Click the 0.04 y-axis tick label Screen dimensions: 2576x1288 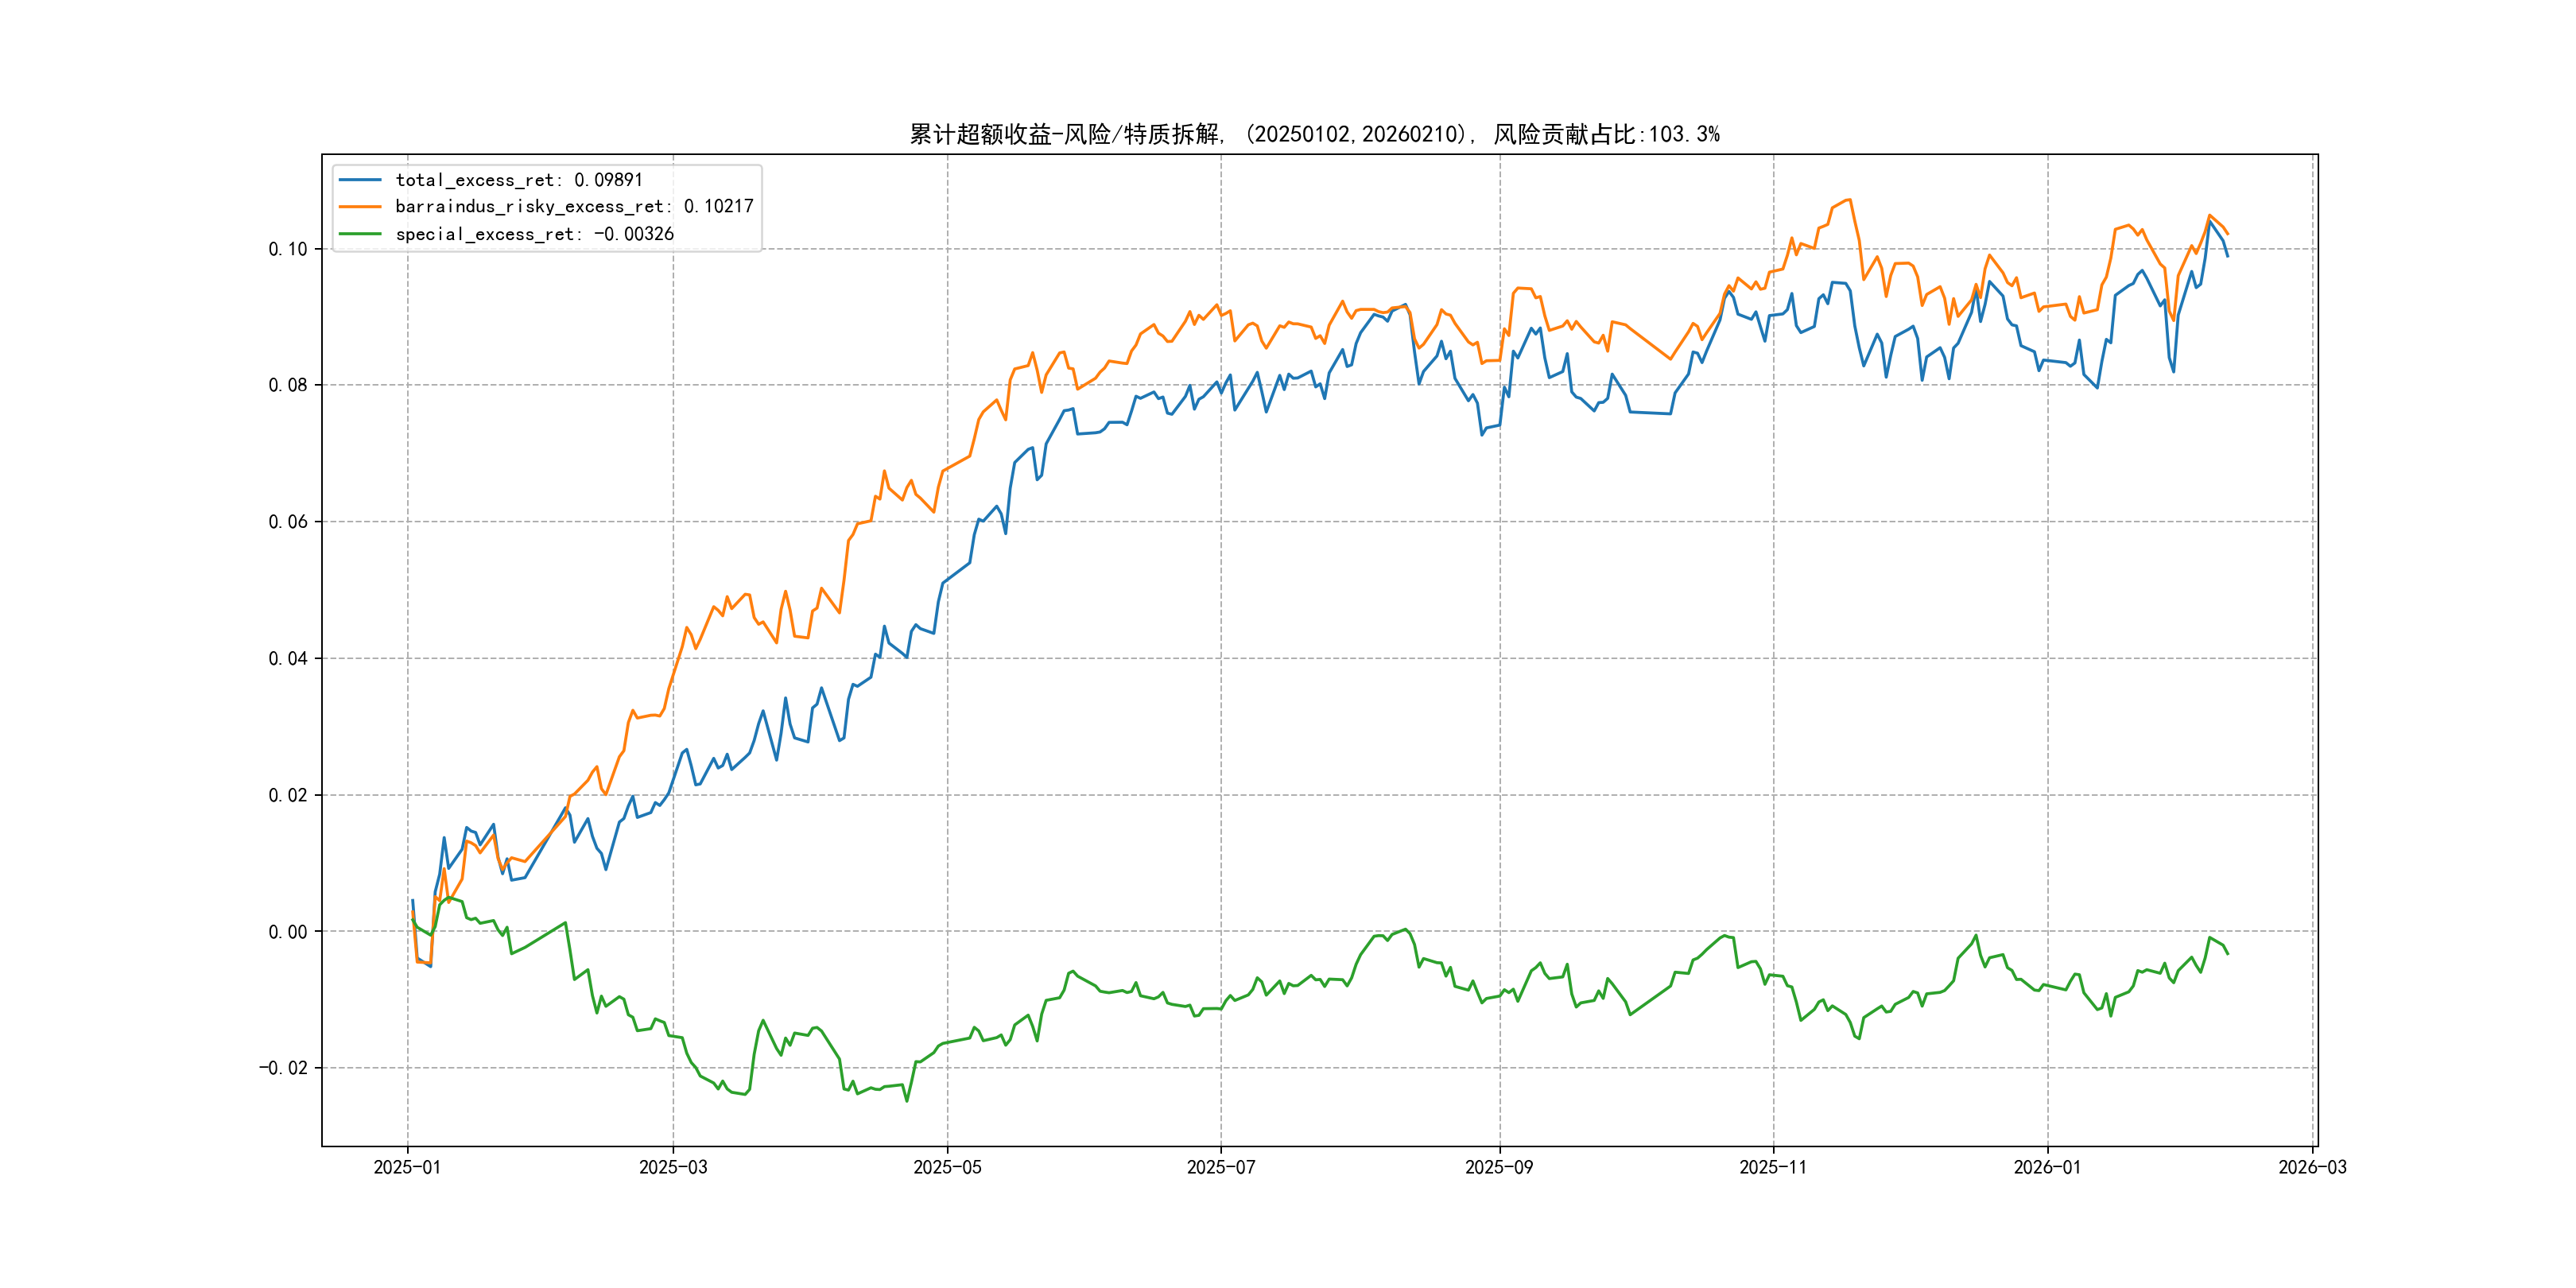[288, 658]
